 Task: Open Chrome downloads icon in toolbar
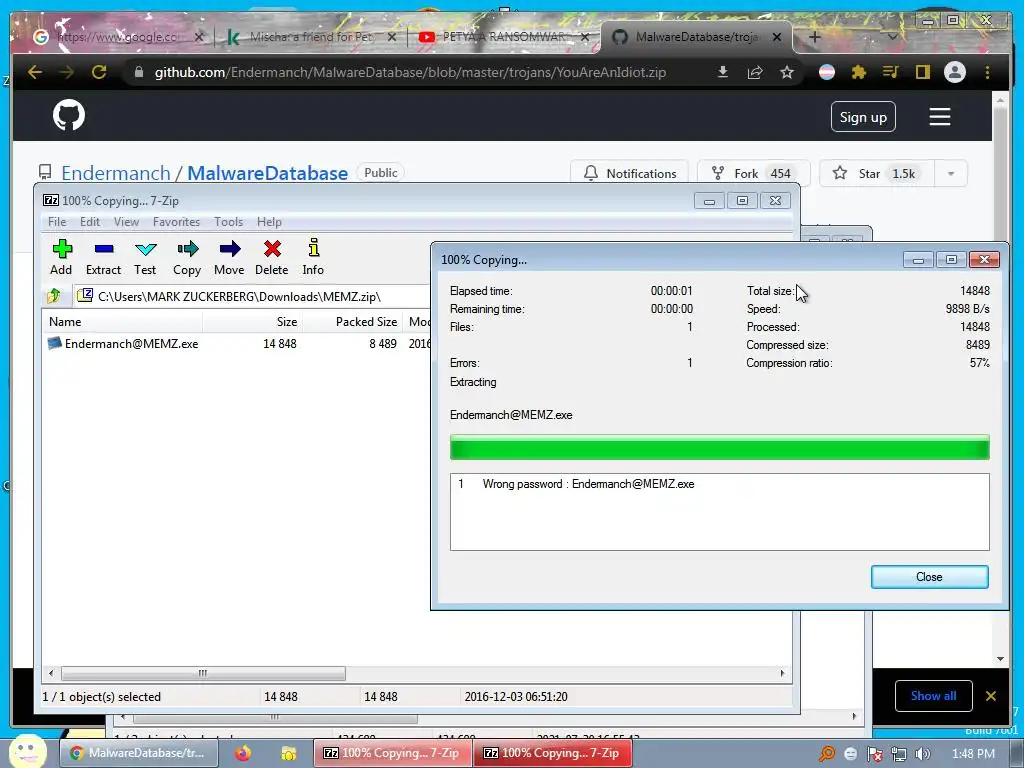tap(723, 72)
